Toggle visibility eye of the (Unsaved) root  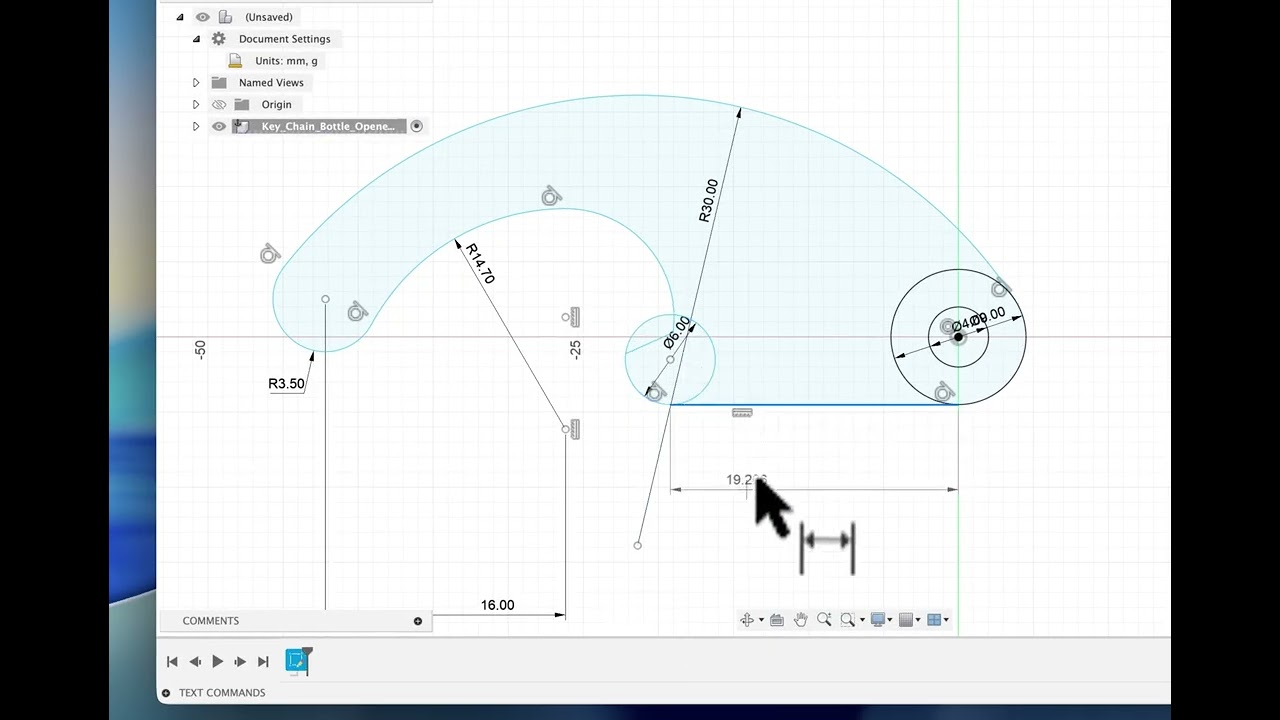click(203, 17)
